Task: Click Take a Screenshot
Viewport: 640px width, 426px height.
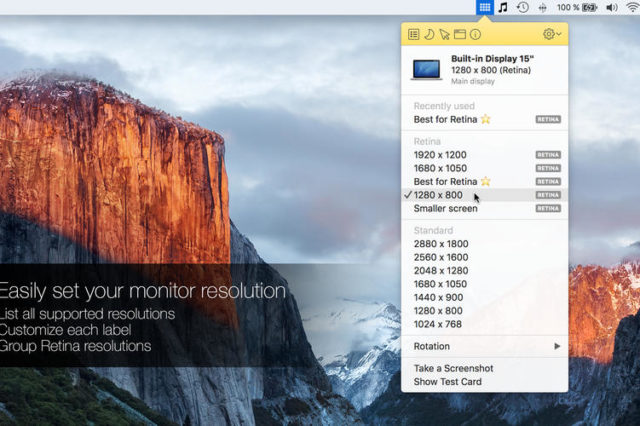Action: click(453, 368)
